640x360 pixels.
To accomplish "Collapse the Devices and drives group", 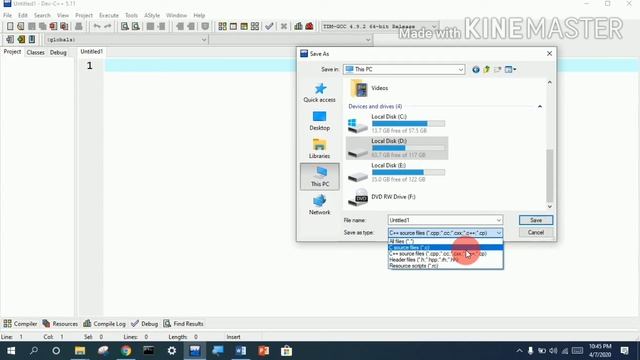I will click(540, 107).
